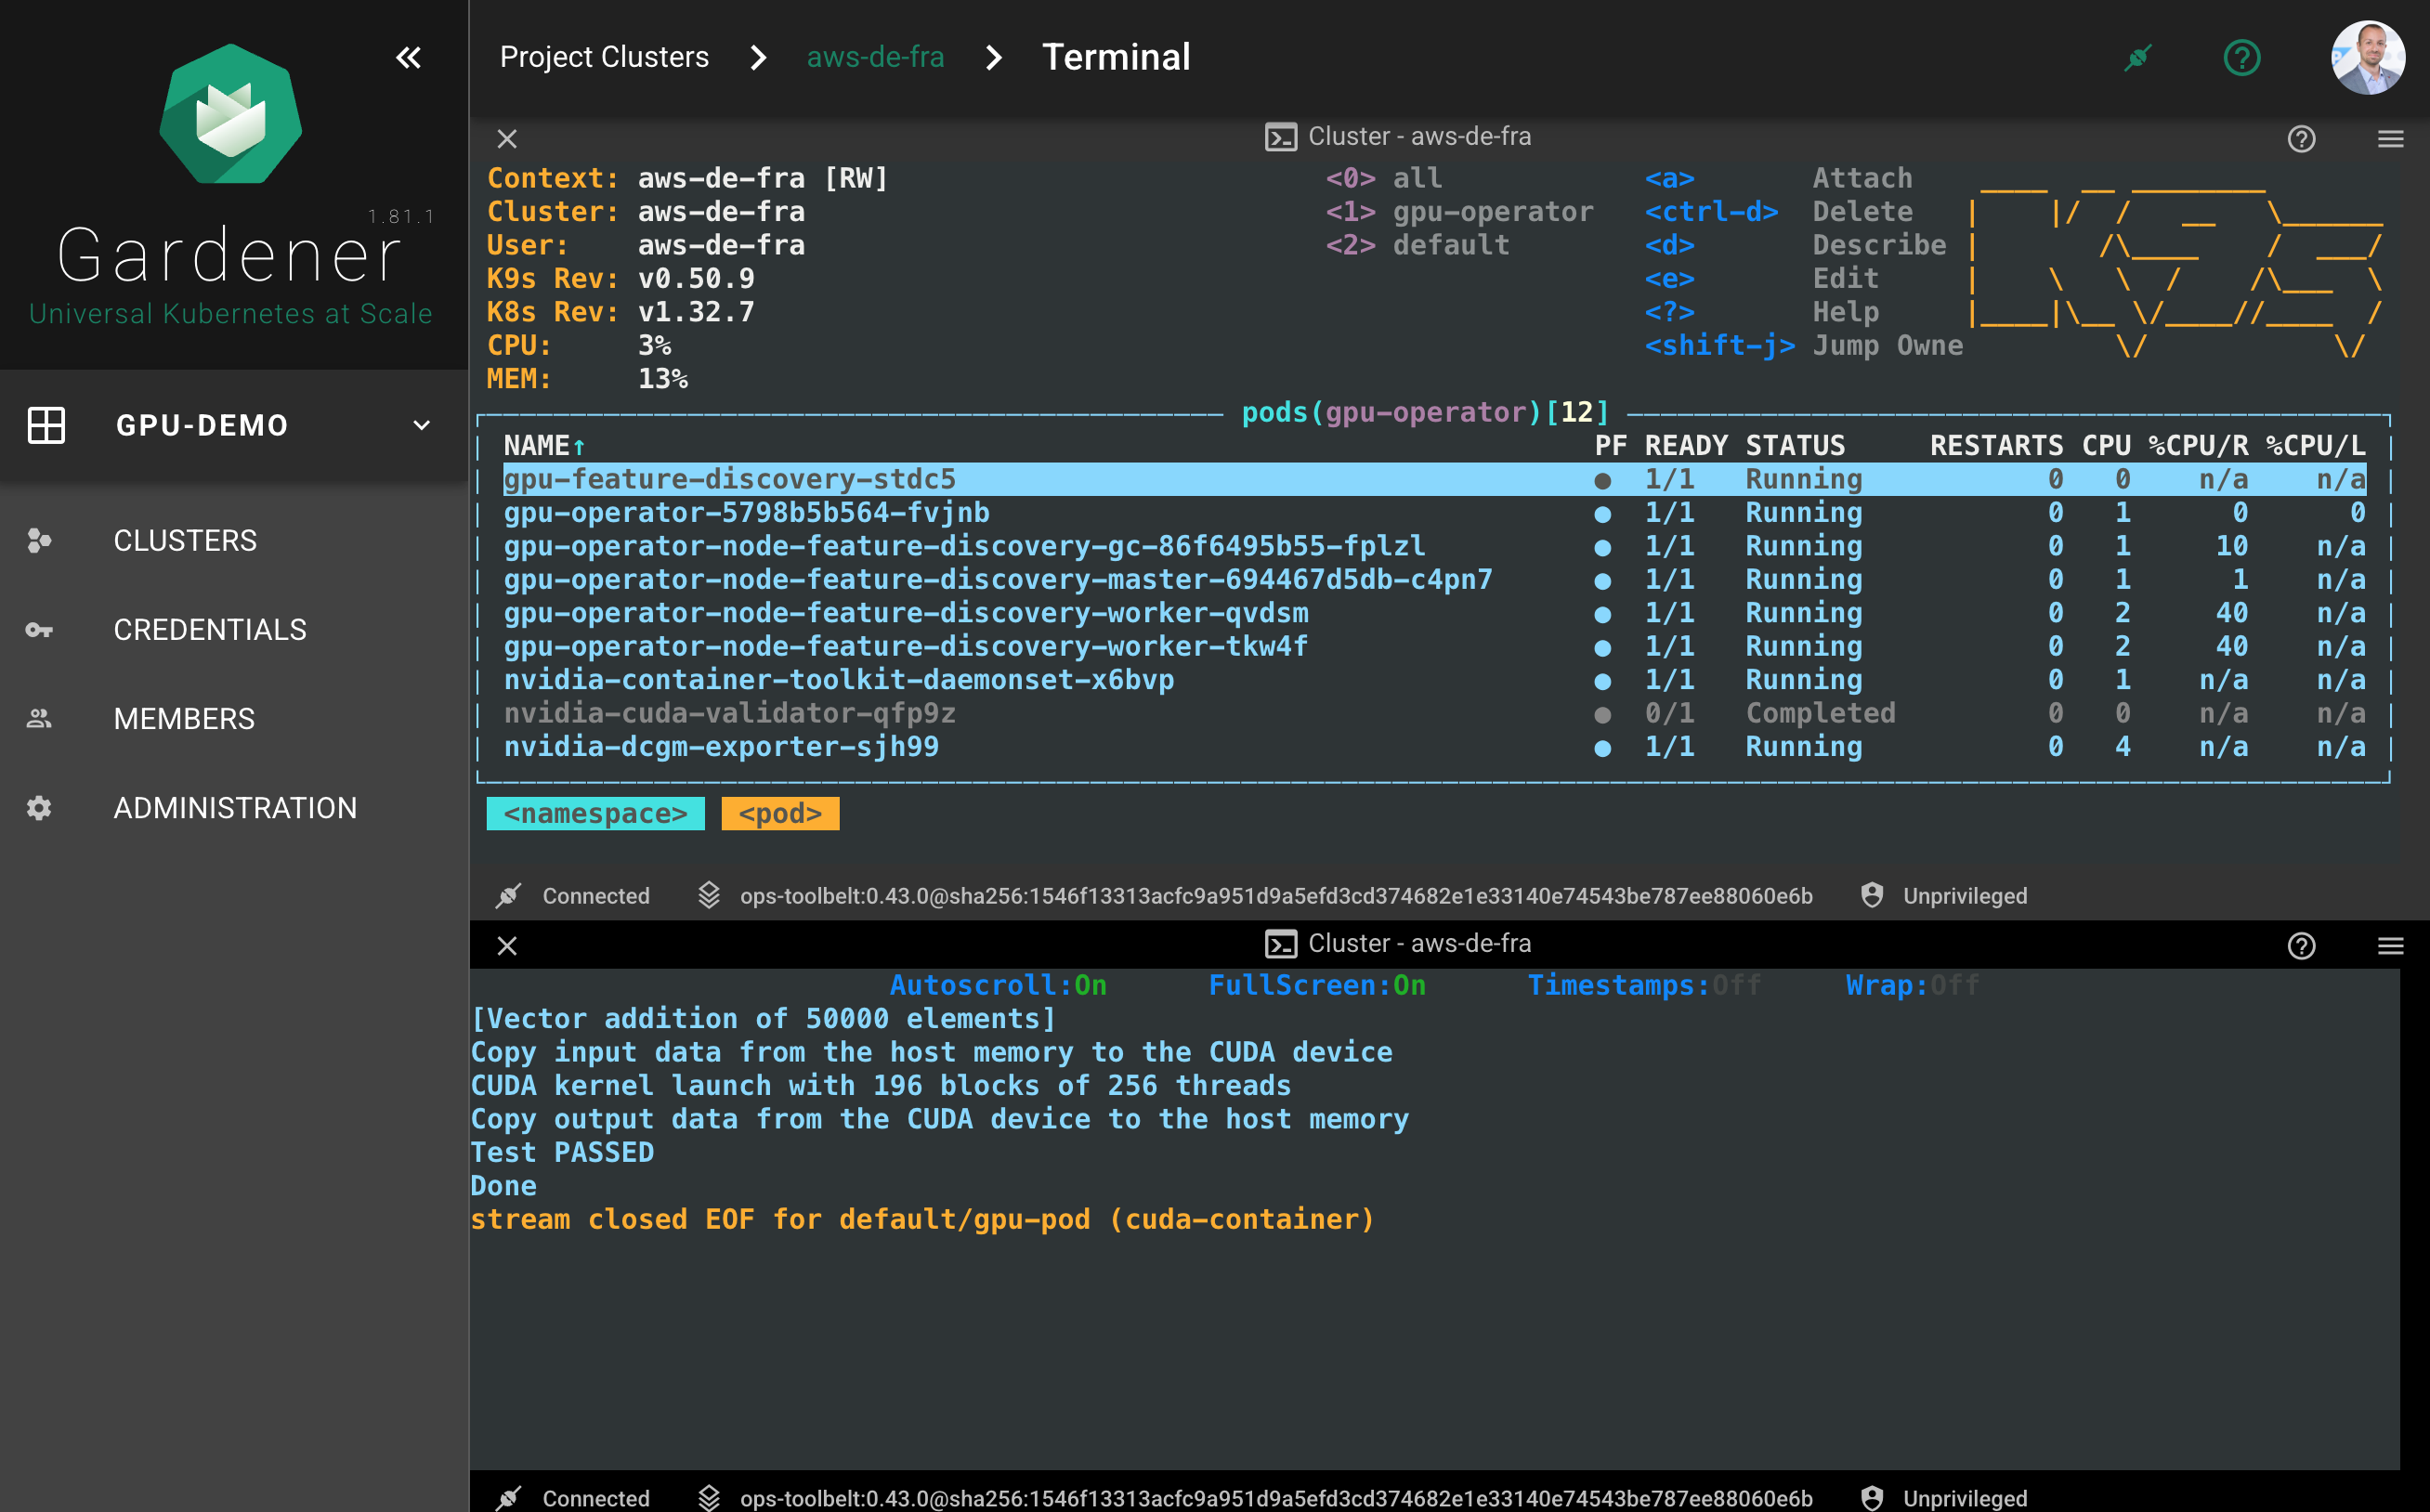Select pod node-feature-discovery-master-694467d5db-c4pn7
Screen dimensions: 2430x1512
(1434, 580)
